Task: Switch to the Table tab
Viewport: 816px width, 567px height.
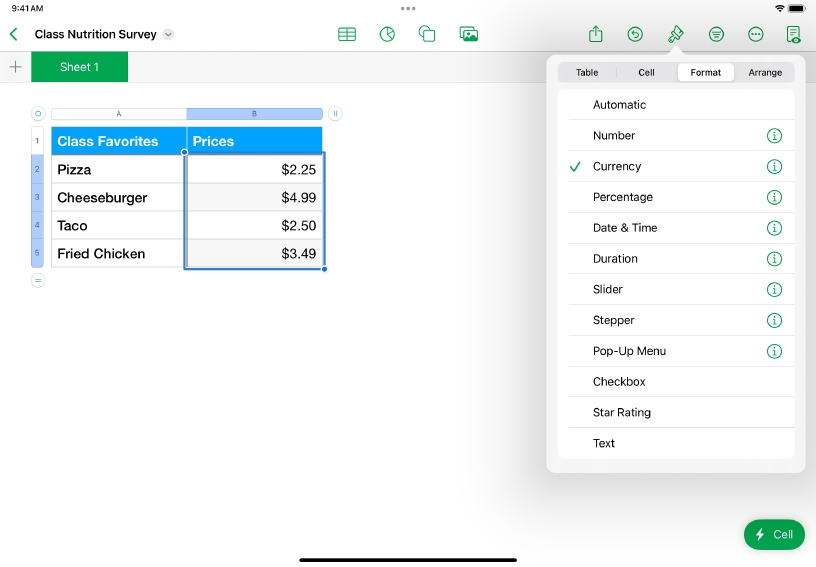Action: tap(587, 73)
